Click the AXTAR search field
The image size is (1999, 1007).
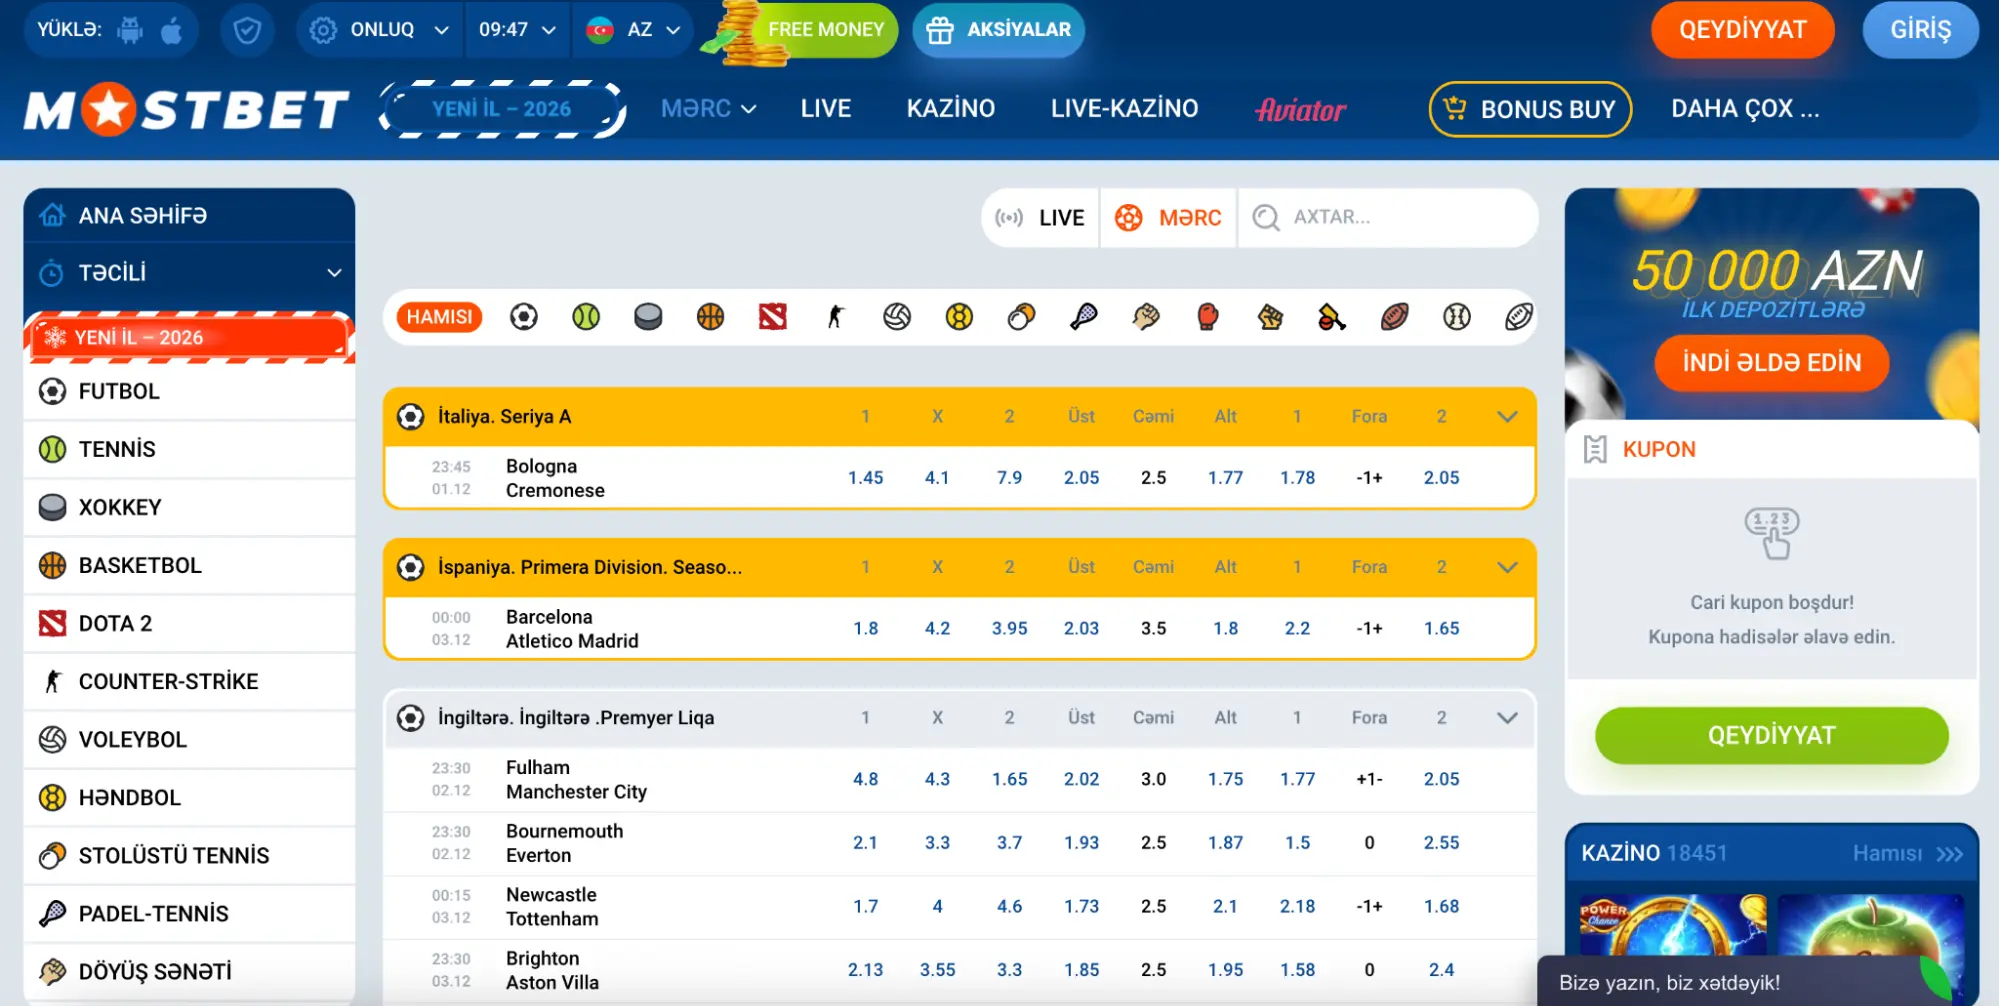(1388, 217)
